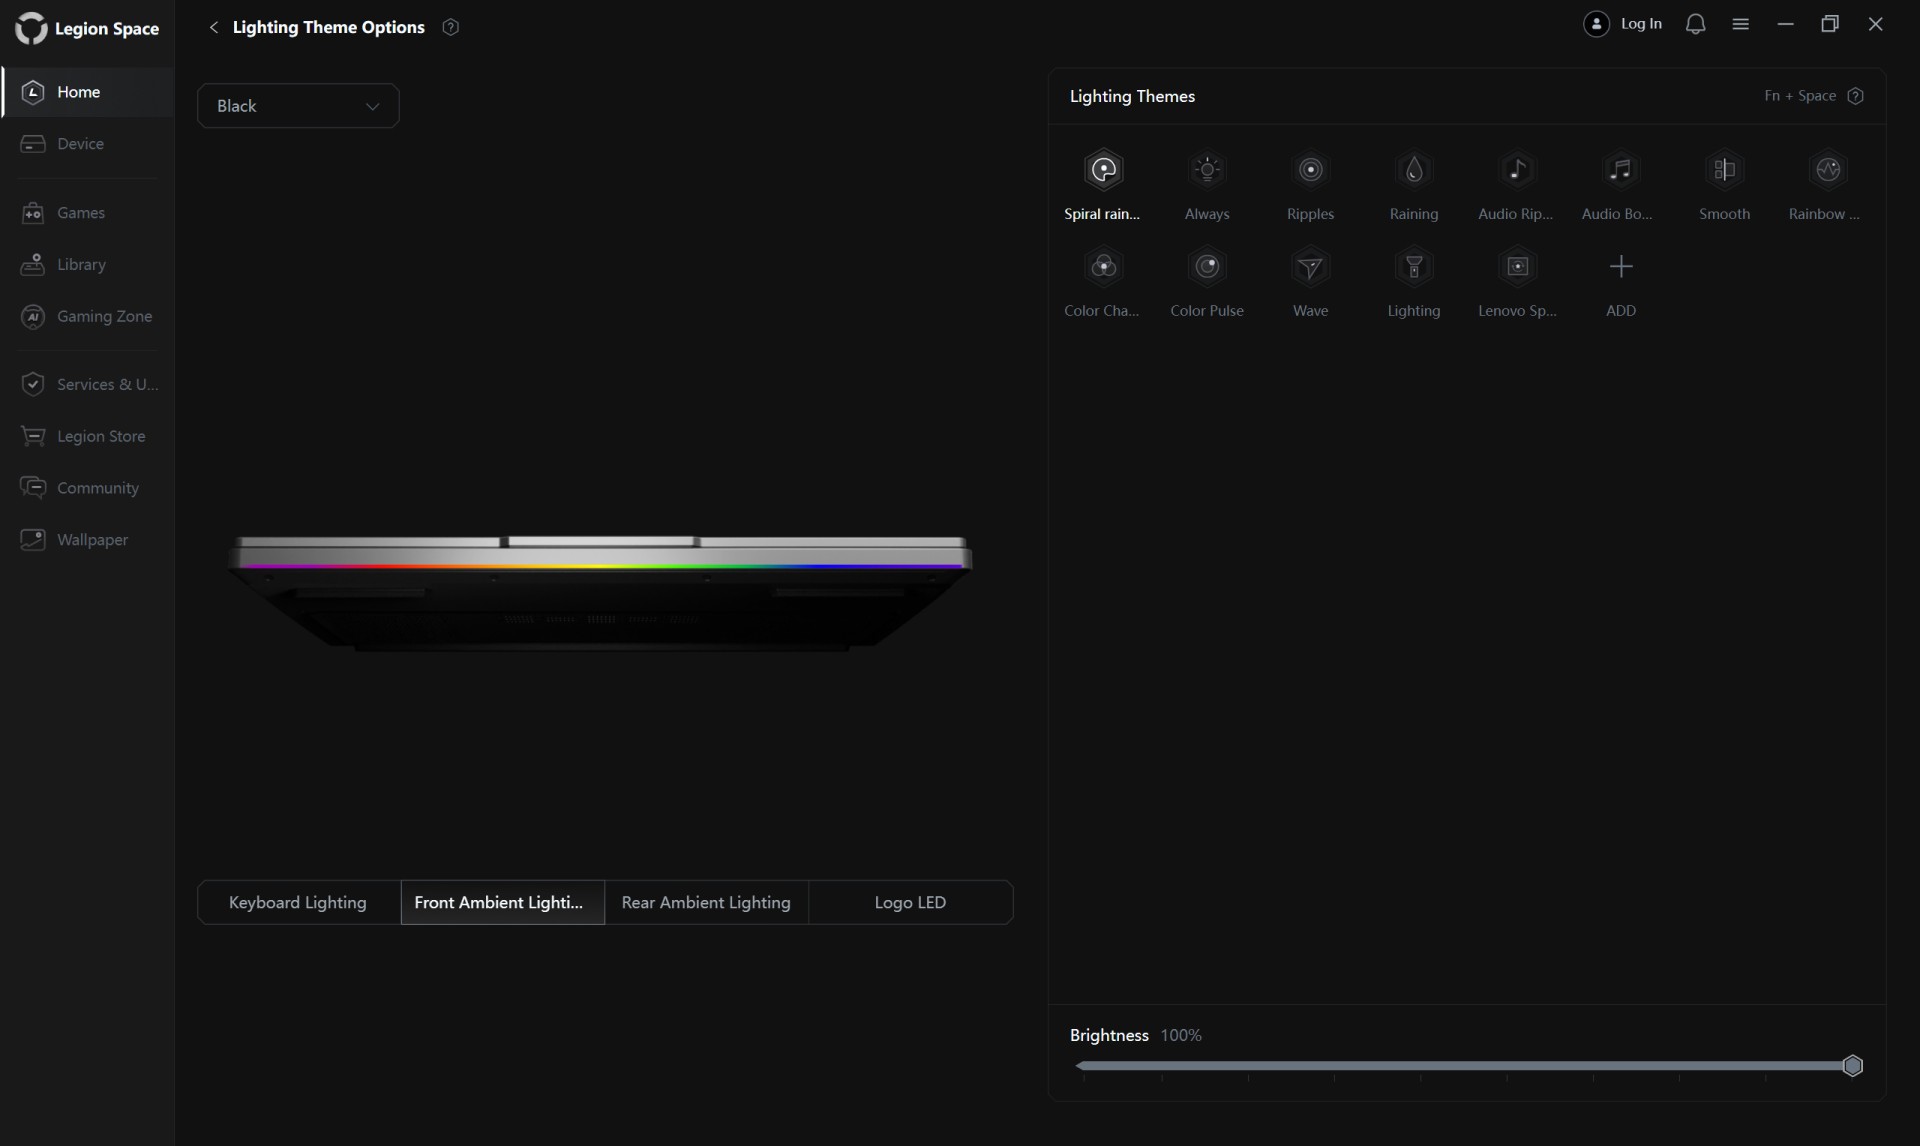Open the notifications bell
The width and height of the screenshot is (1920, 1146).
[1695, 24]
